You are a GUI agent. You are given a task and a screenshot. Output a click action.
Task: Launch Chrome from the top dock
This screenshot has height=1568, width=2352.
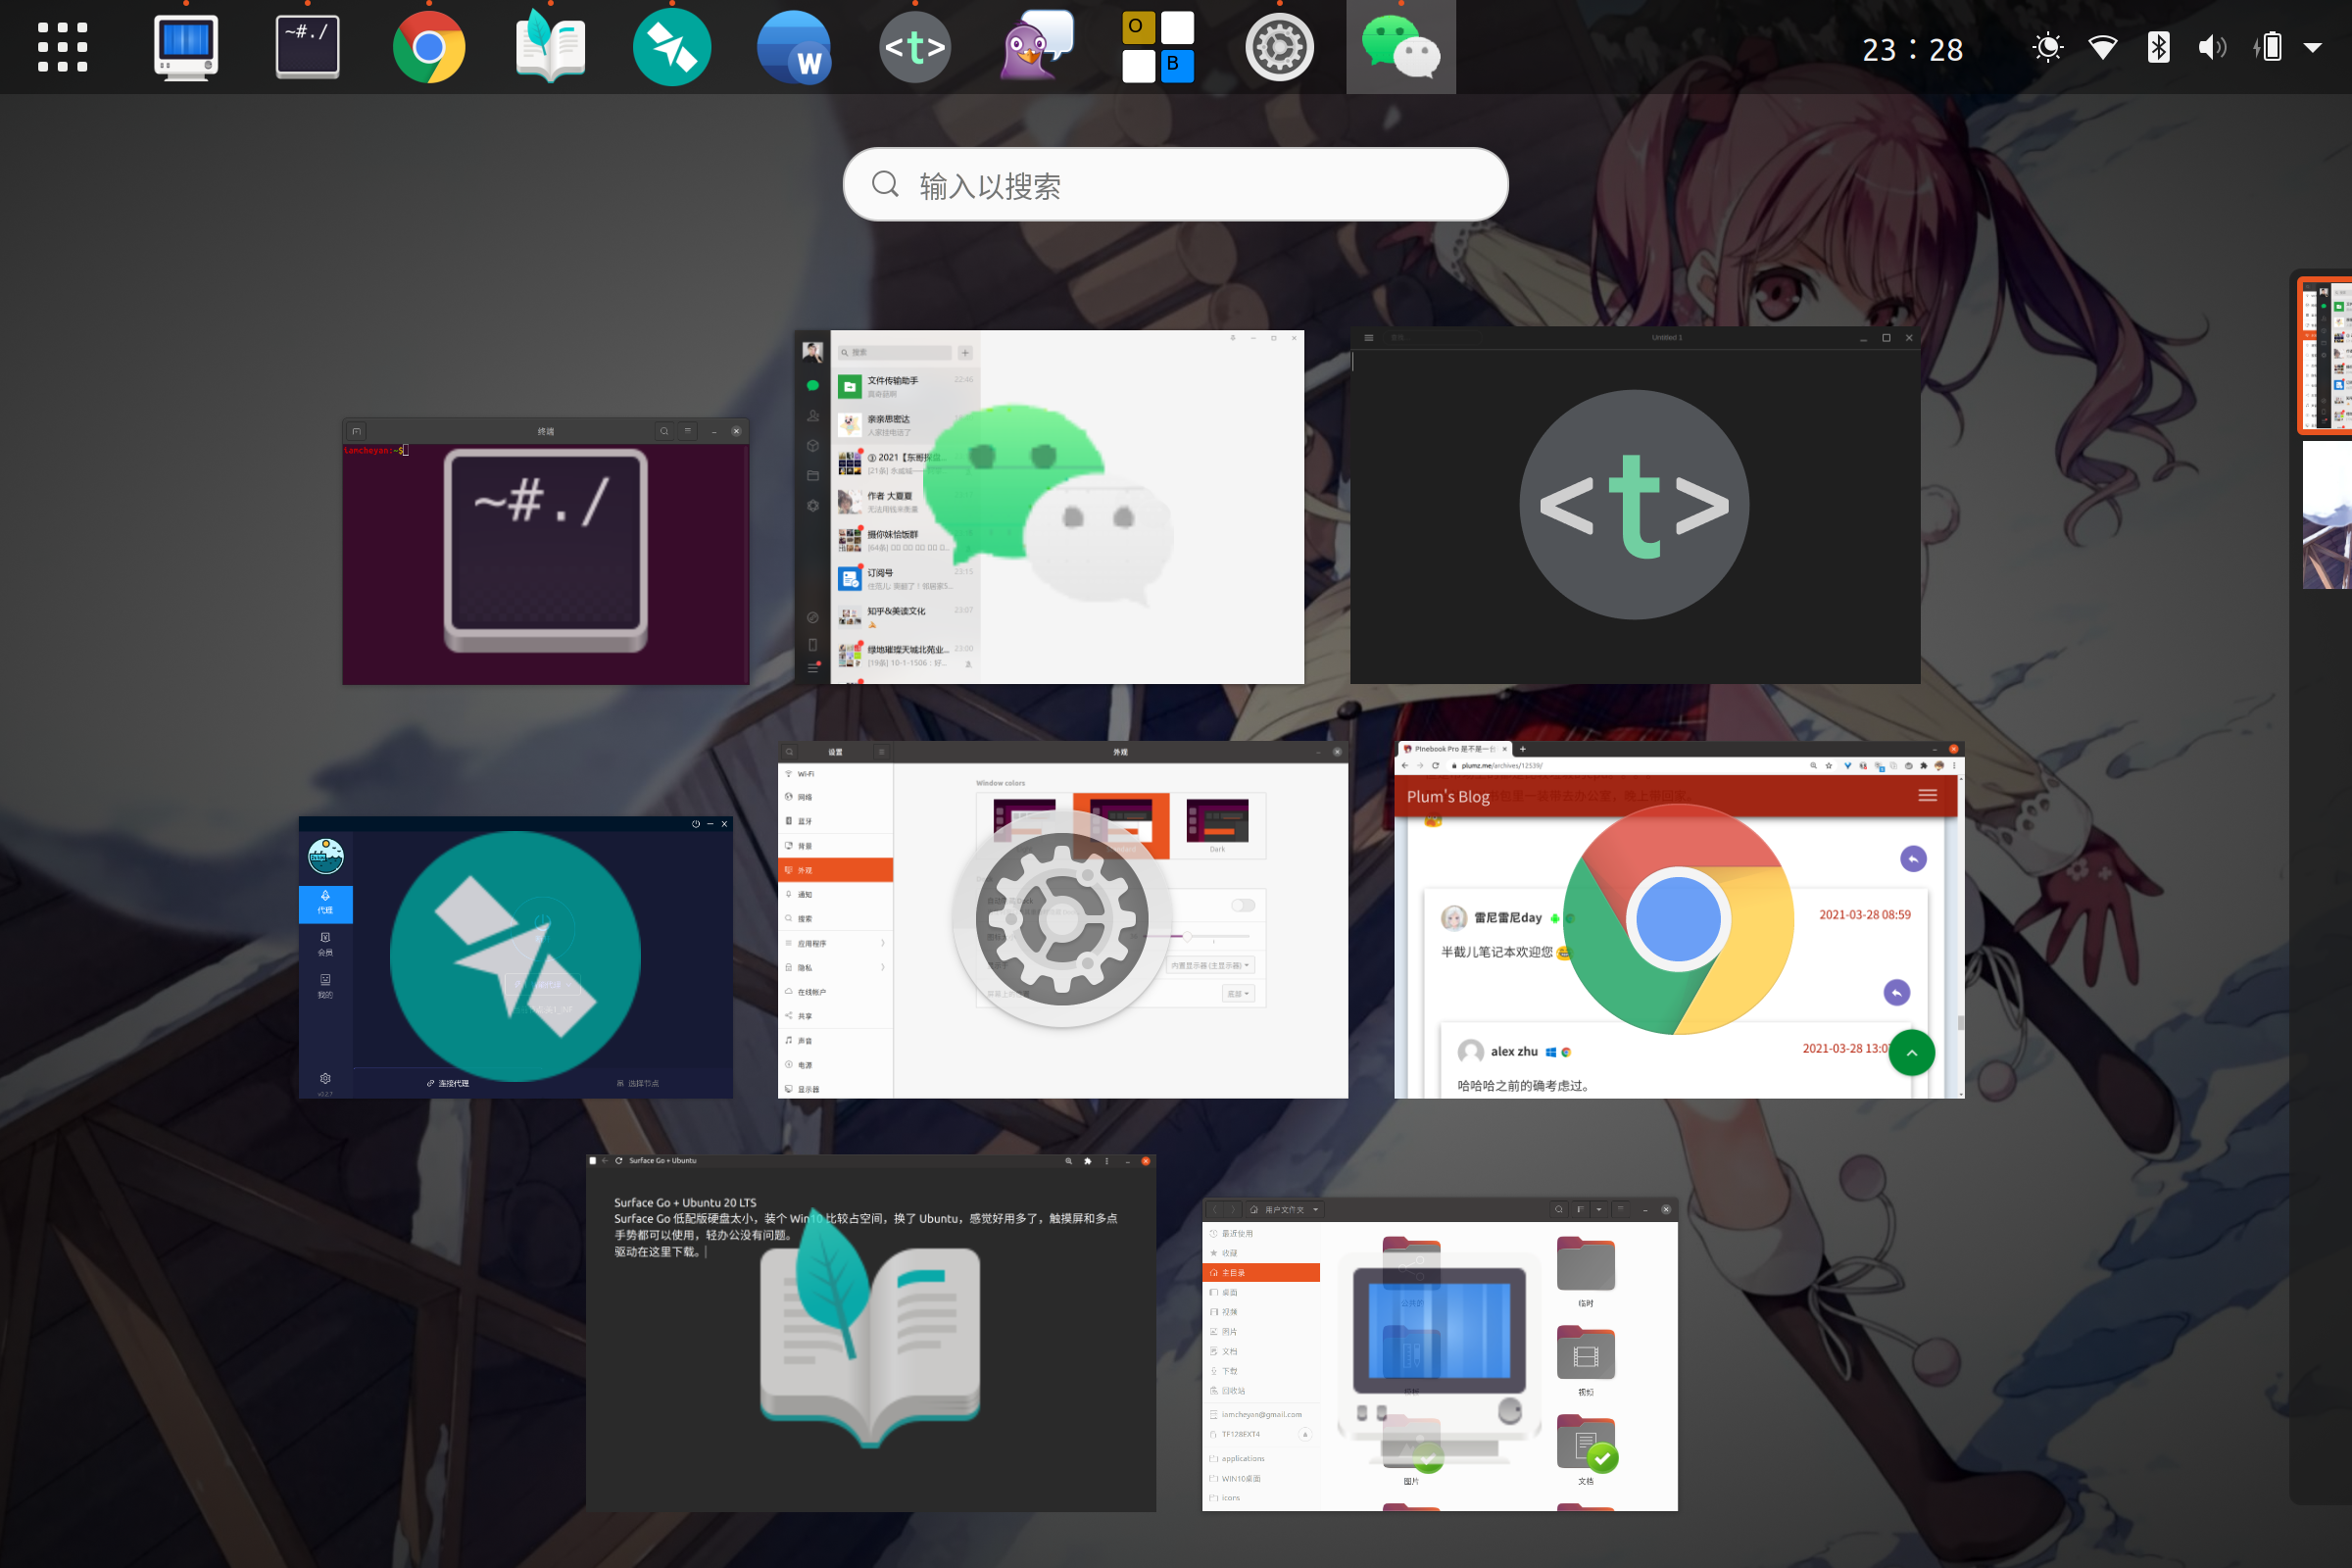(429, 47)
